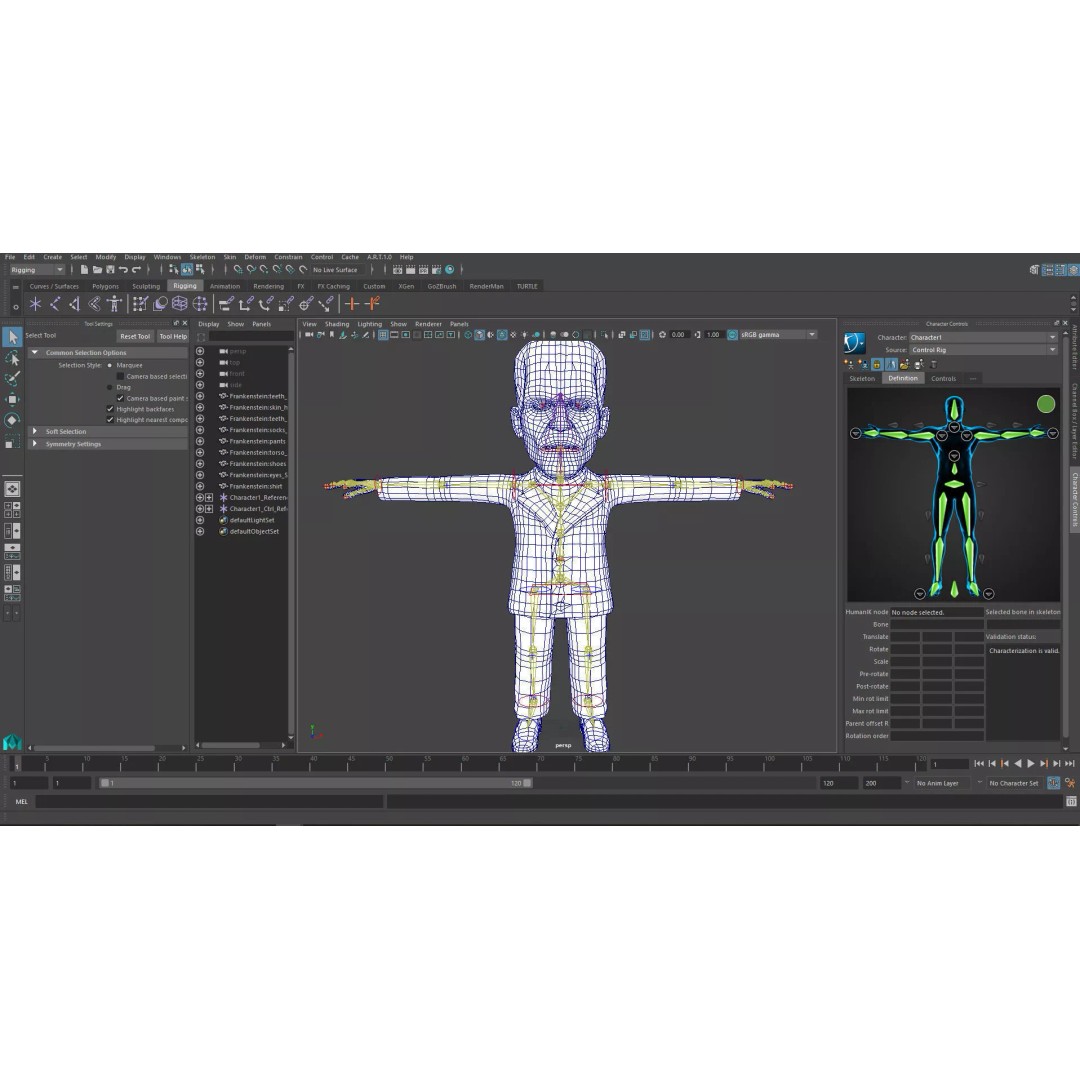
Task: Expand the Soft Selection section
Action: 34,431
